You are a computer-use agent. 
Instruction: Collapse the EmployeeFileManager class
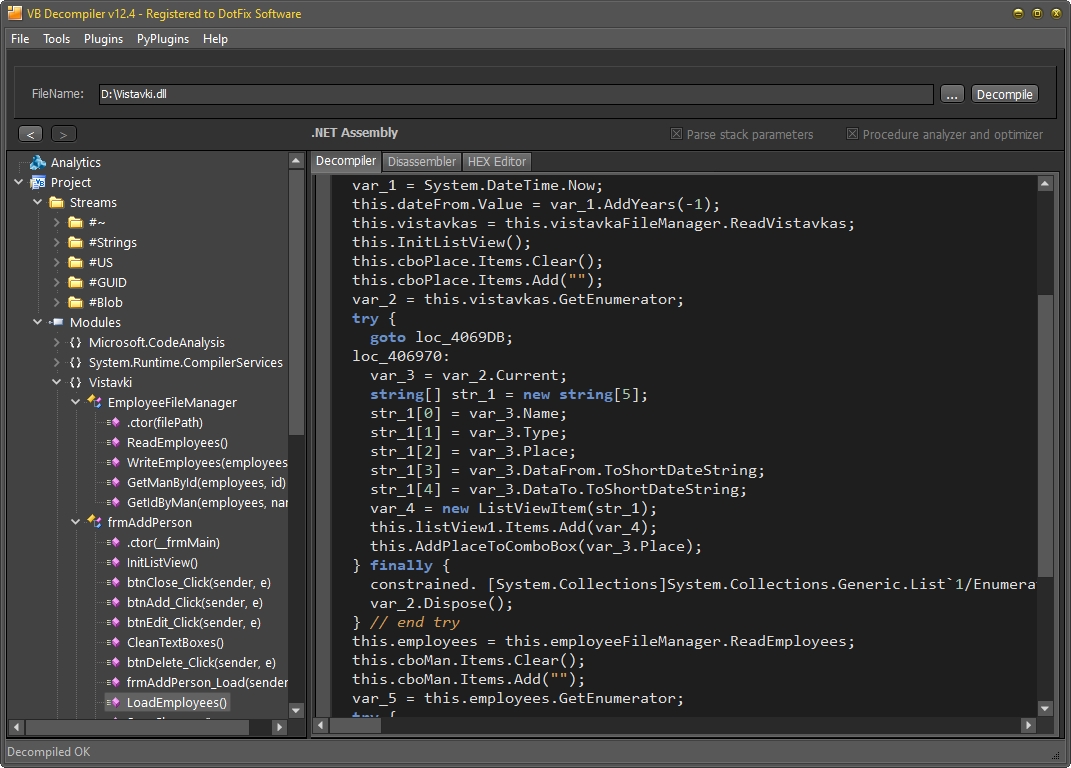(76, 402)
